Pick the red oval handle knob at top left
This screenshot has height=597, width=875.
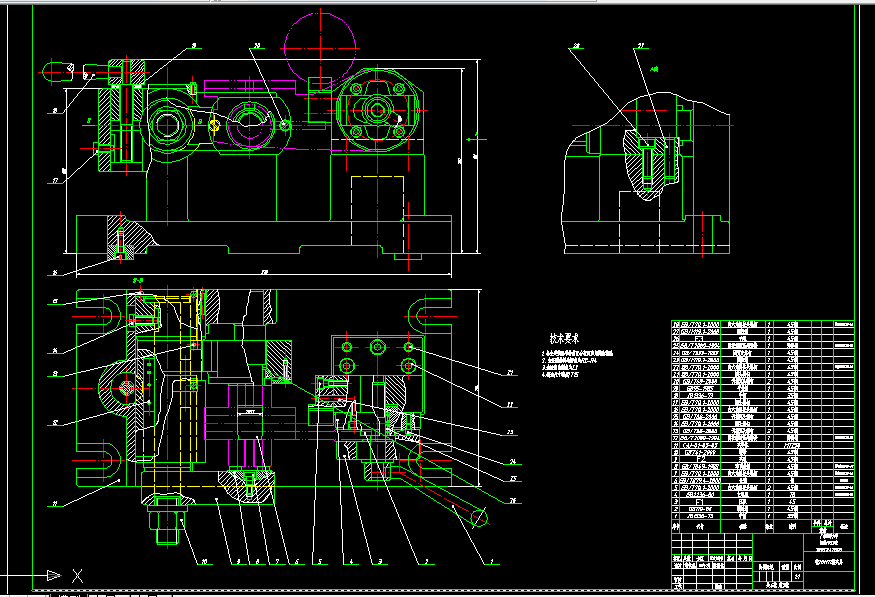57,71
